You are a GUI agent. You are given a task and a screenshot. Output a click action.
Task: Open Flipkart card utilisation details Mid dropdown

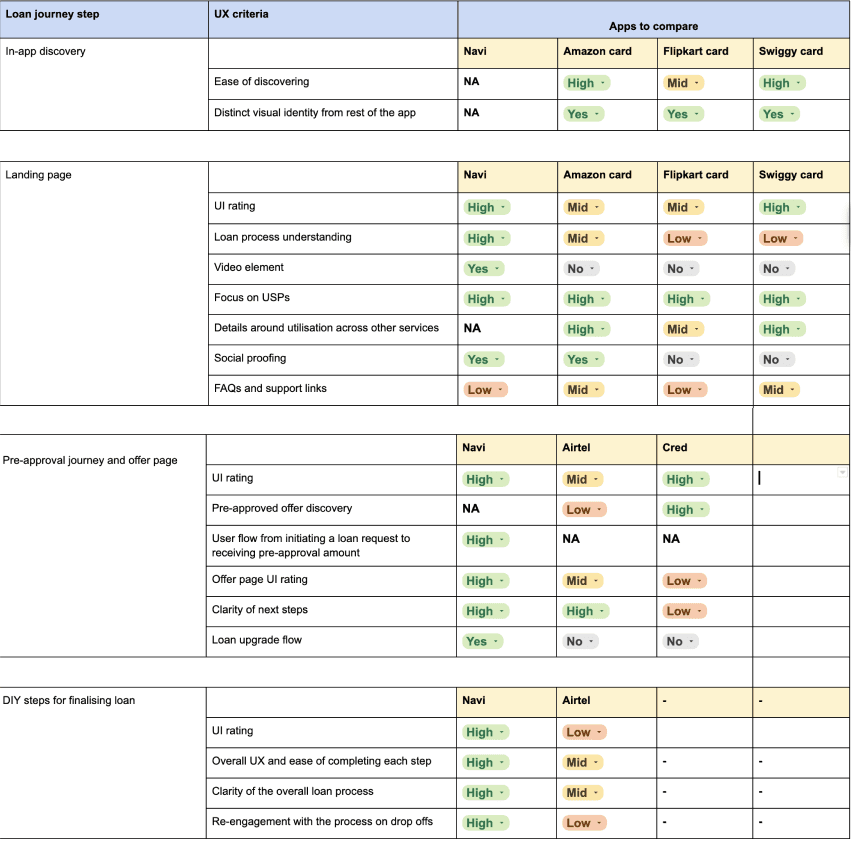(683, 330)
